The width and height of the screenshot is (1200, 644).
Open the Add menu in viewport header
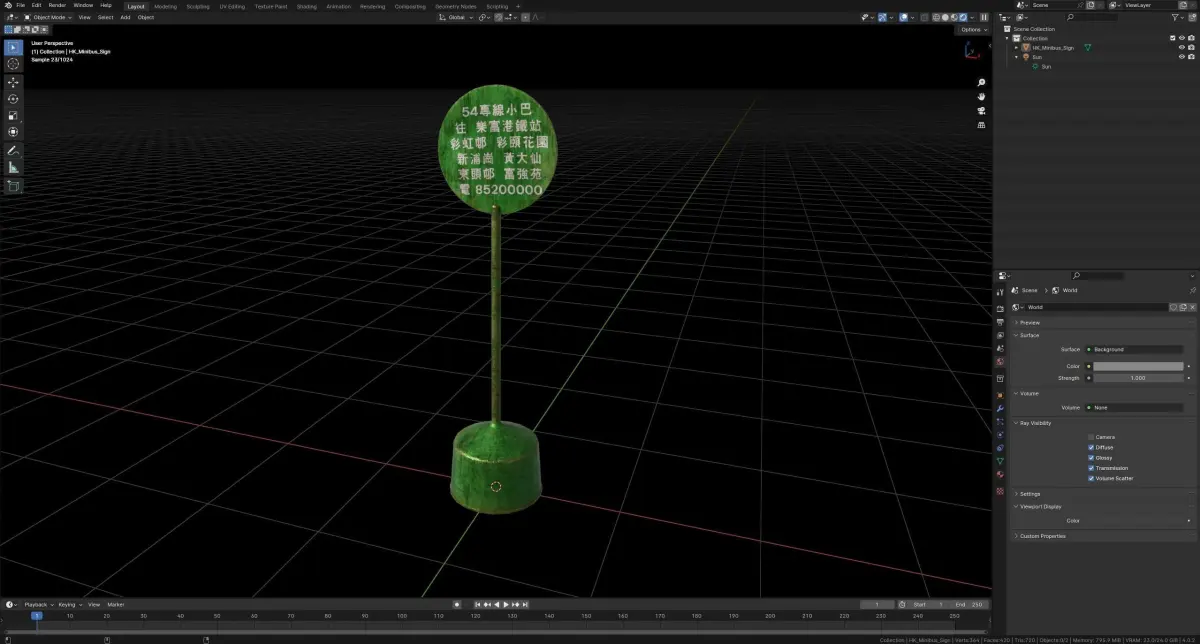point(125,17)
